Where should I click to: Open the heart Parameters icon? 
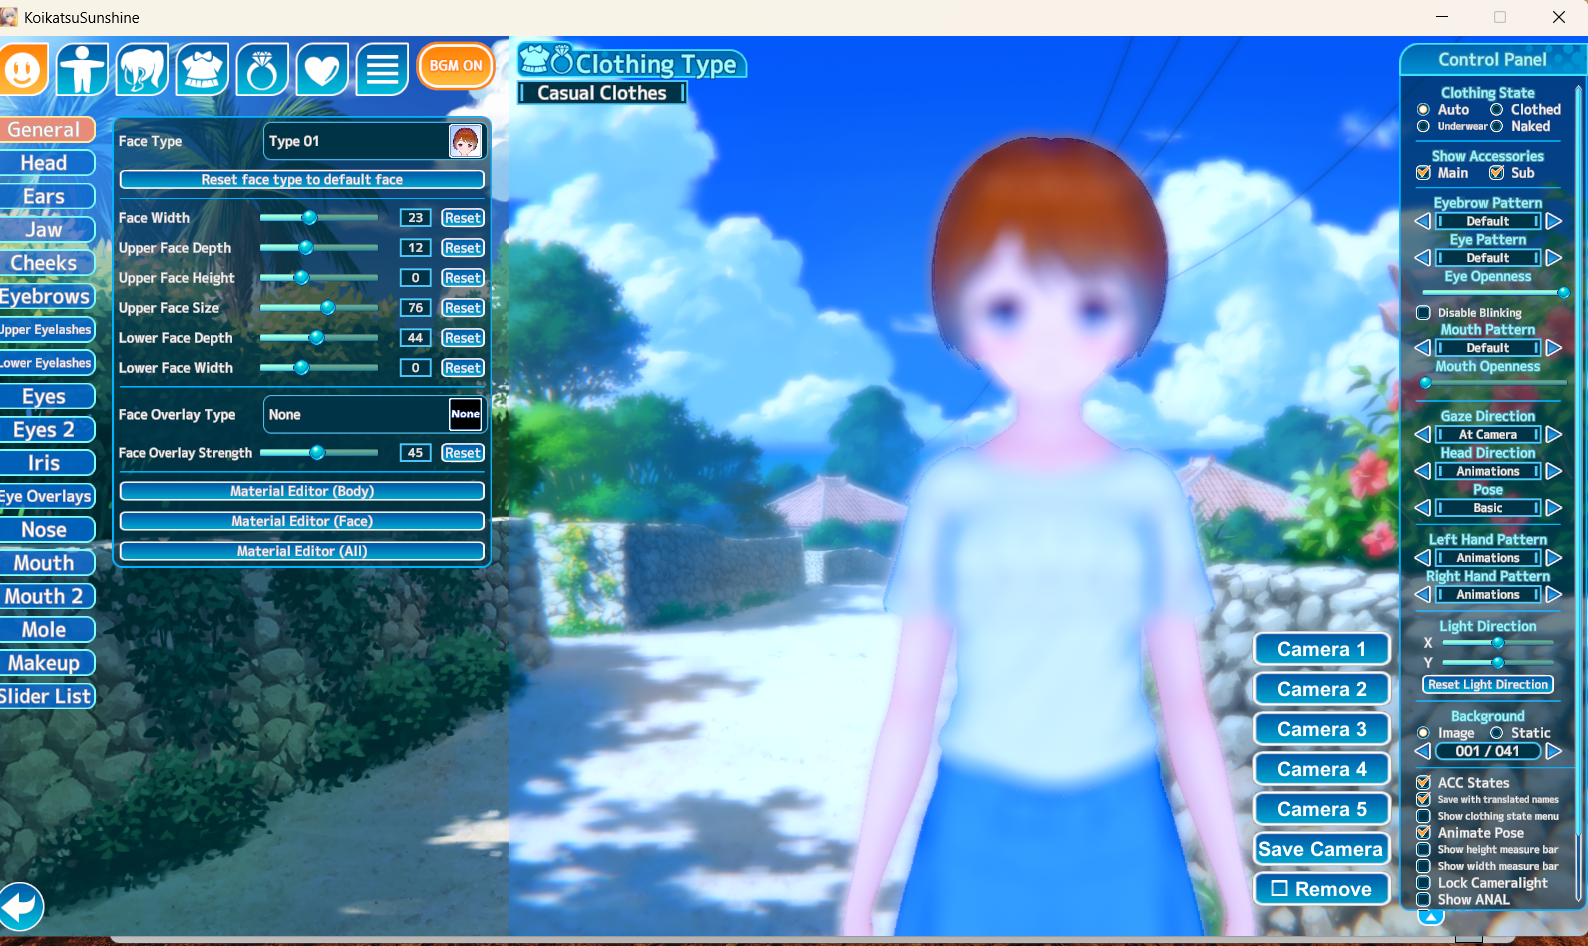click(x=322, y=69)
